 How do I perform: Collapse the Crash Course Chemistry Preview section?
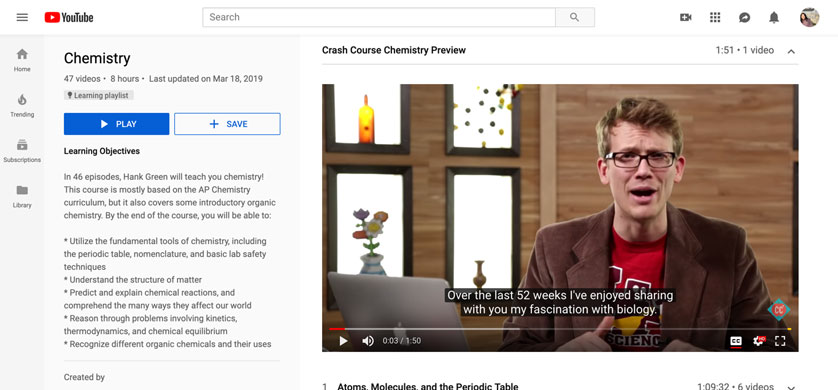[791, 51]
